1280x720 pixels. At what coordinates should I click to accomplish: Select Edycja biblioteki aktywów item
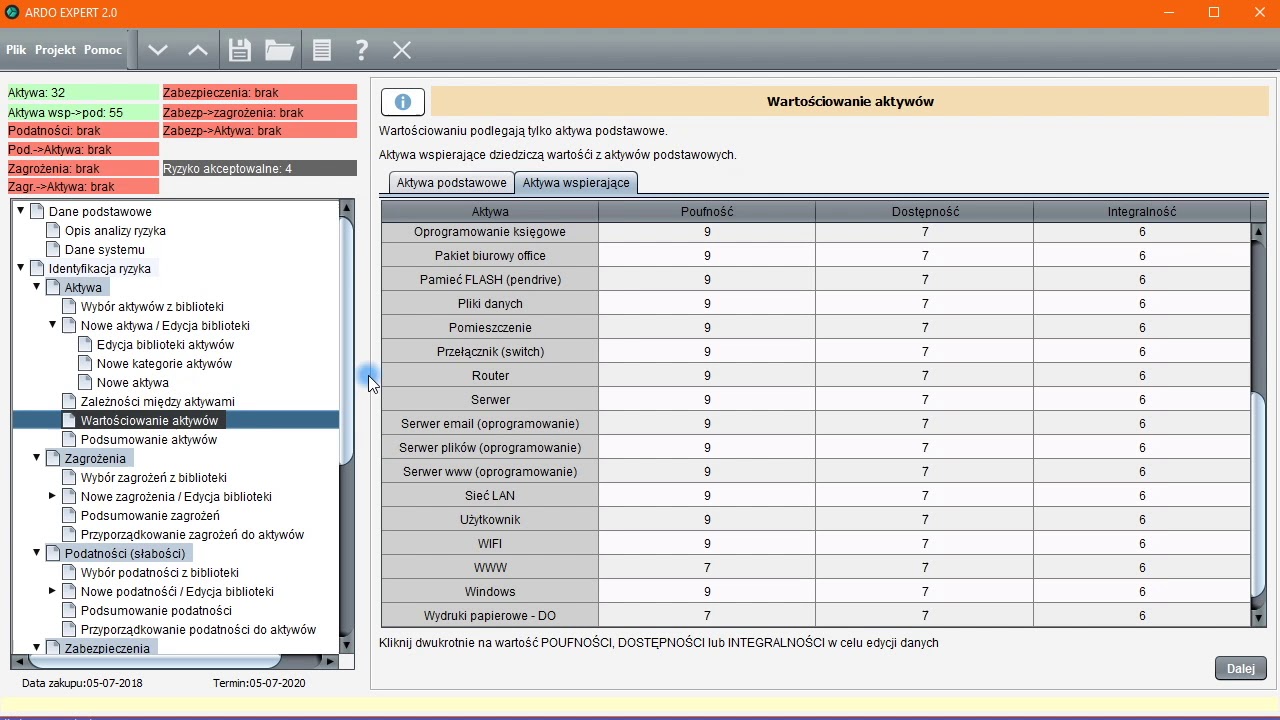click(165, 344)
